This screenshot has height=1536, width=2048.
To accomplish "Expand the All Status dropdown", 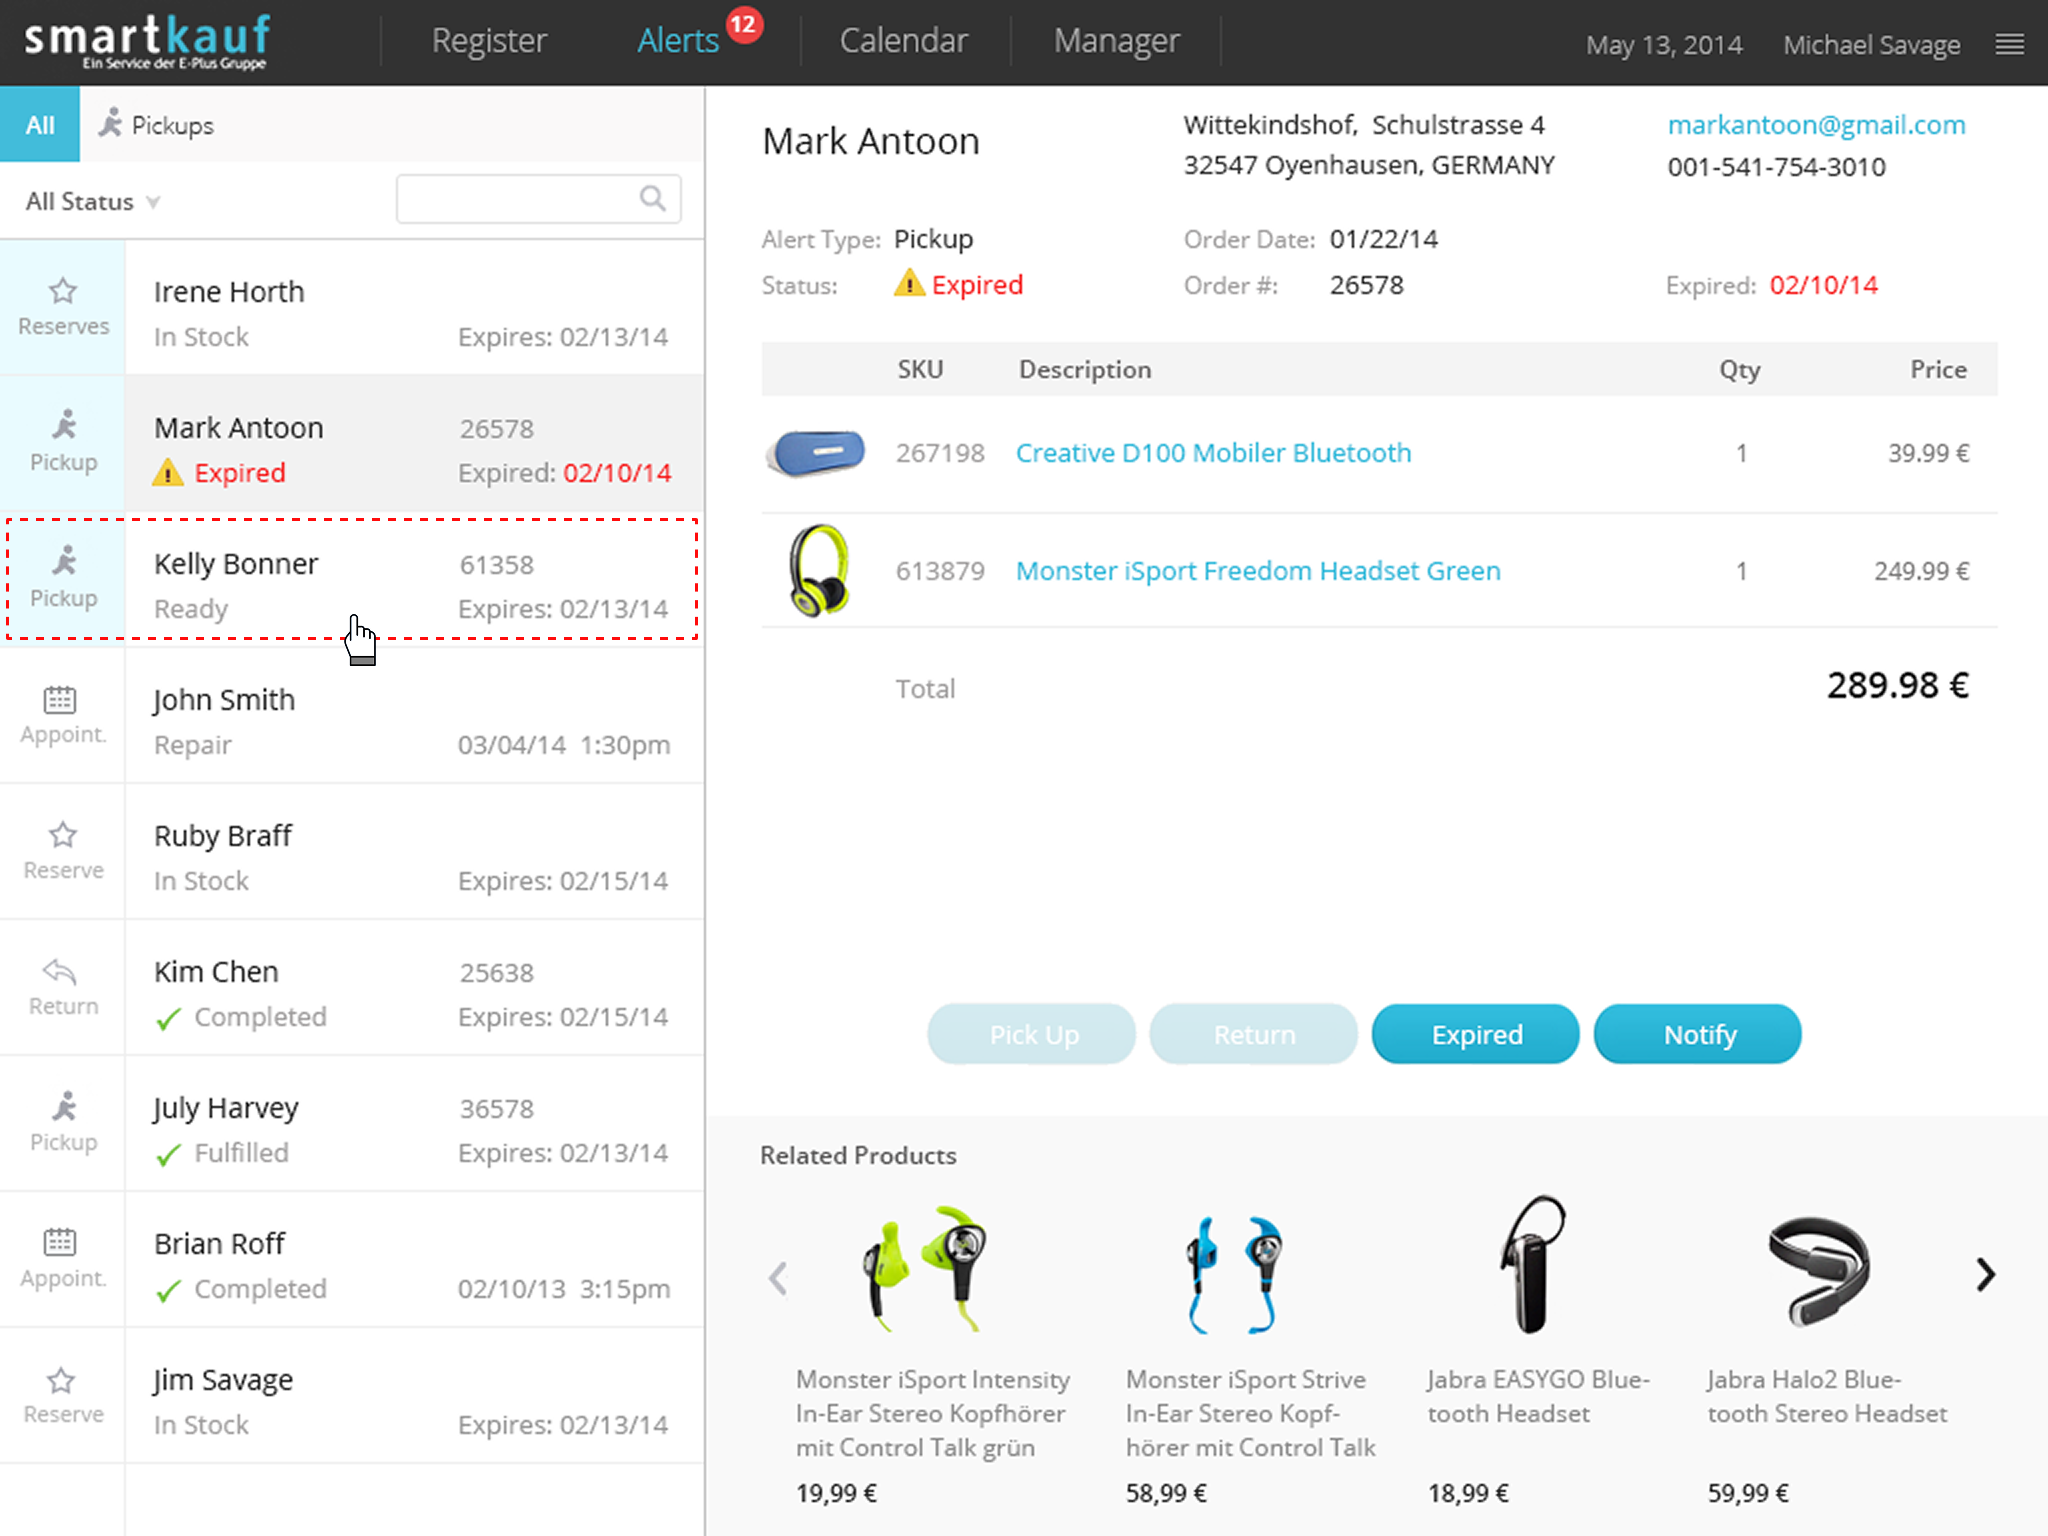I will click(x=92, y=202).
